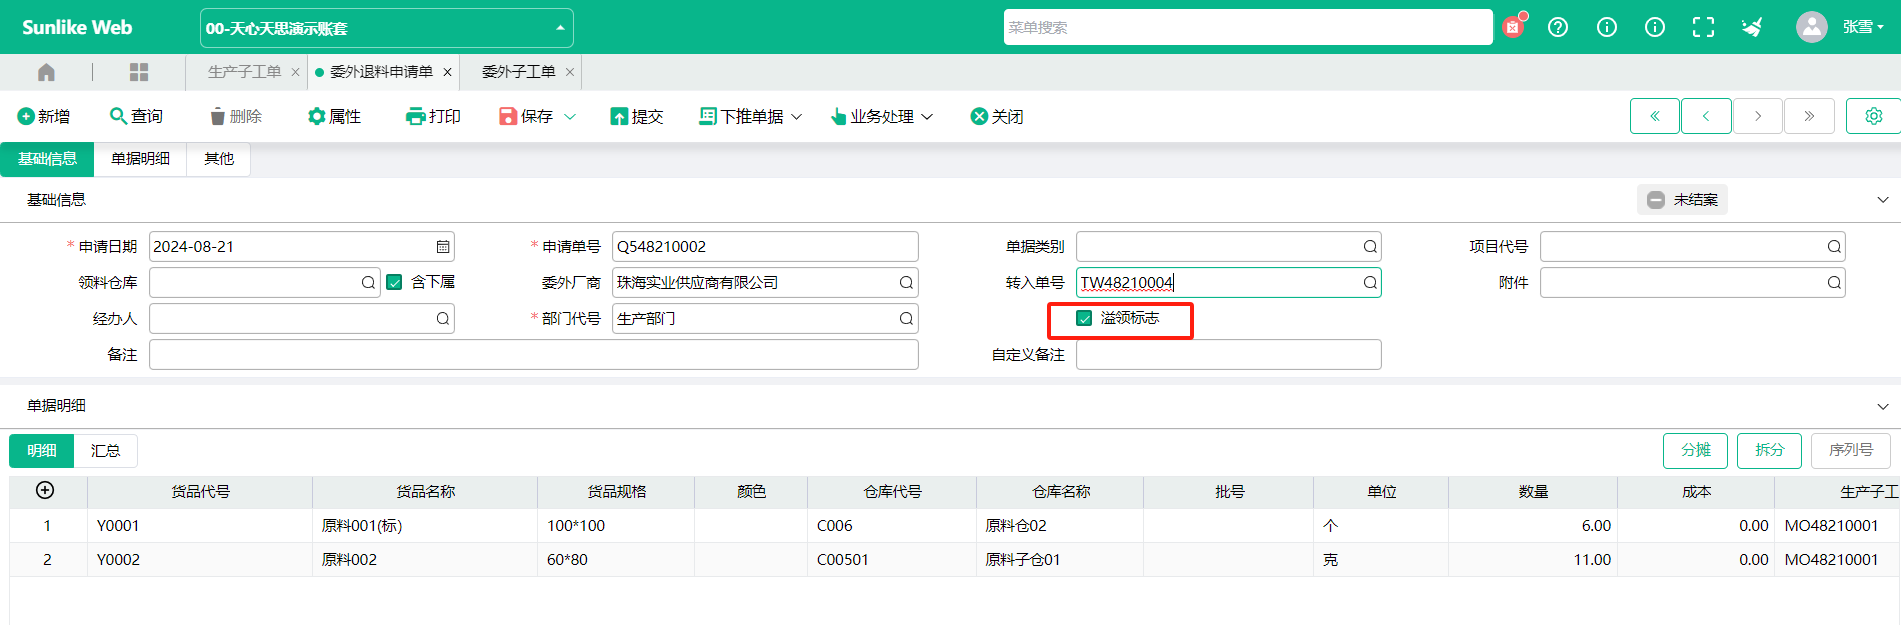
Task: Go to next record arrow
Action: (1758, 116)
